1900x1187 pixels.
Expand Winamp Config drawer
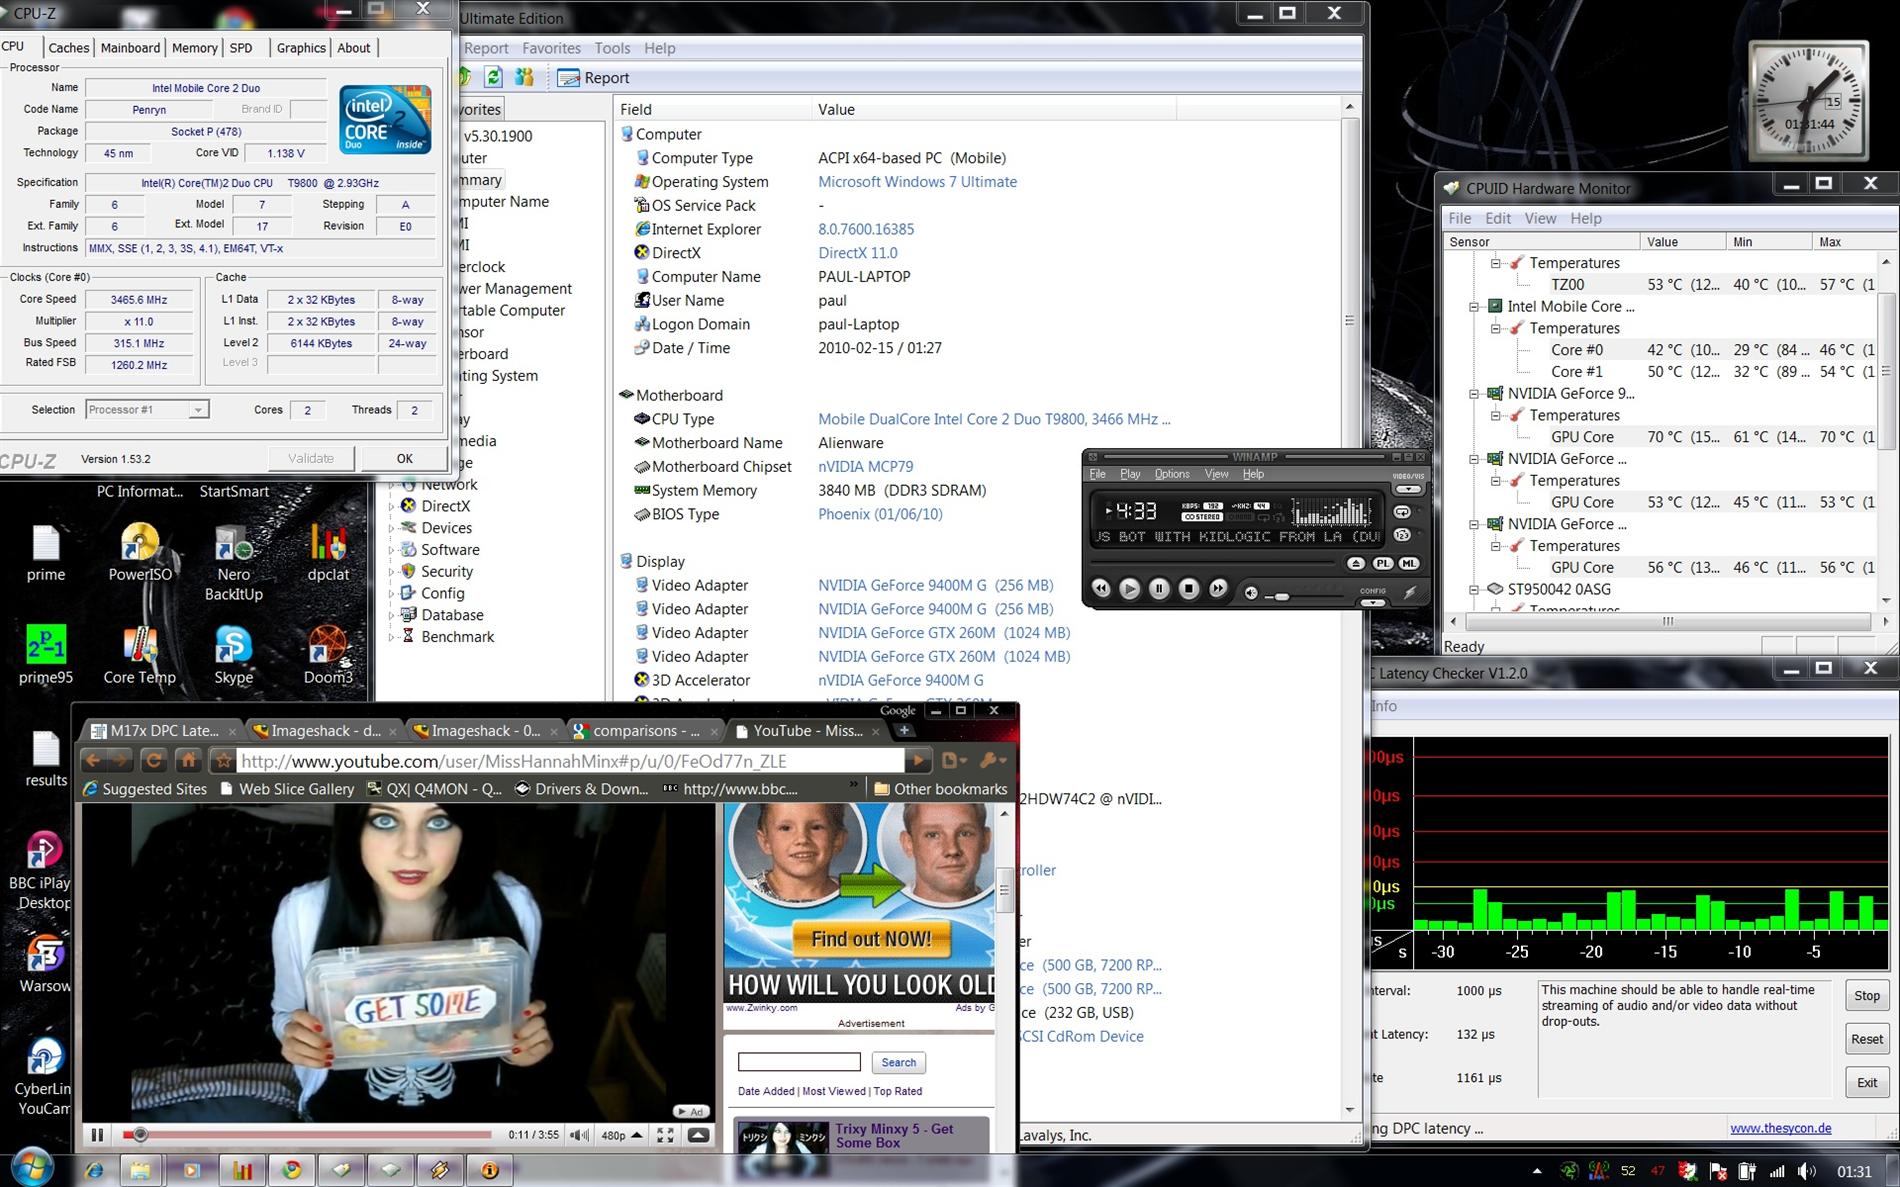coord(1373,603)
